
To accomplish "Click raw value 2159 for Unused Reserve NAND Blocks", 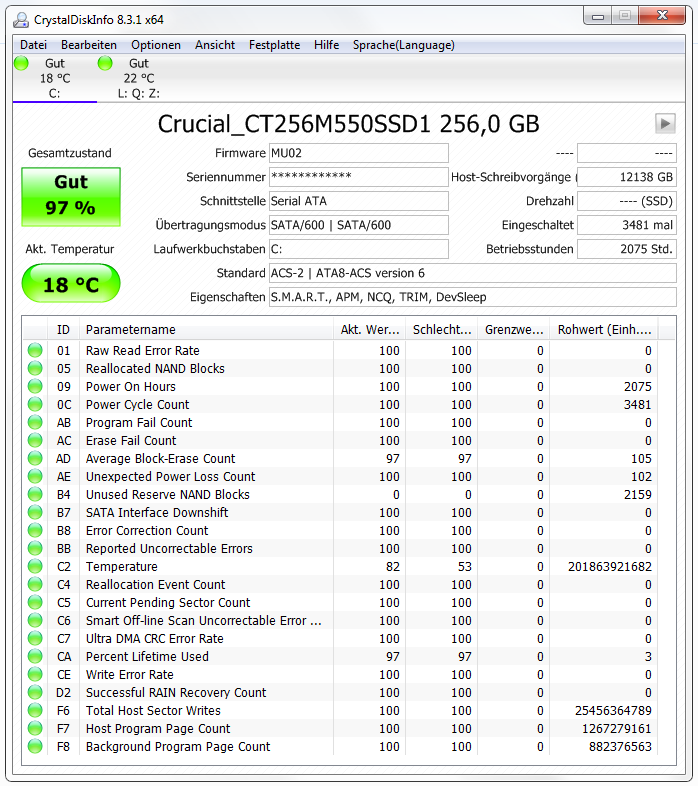I will coord(637,494).
